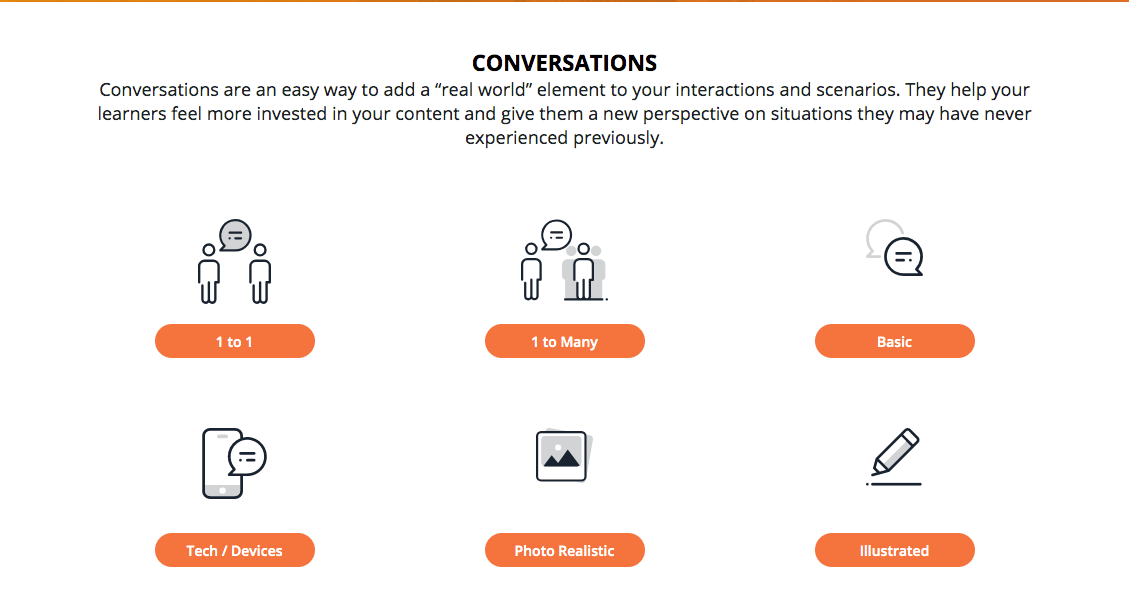Viewport: 1129px width, 611px height.
Task: Choose the Photo Realistic picture icon
Action: [564, 456]
